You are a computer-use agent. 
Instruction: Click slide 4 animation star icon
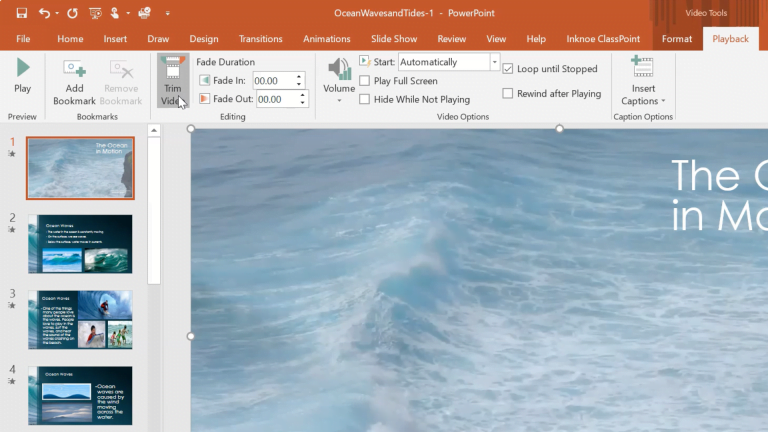point(12,382)
